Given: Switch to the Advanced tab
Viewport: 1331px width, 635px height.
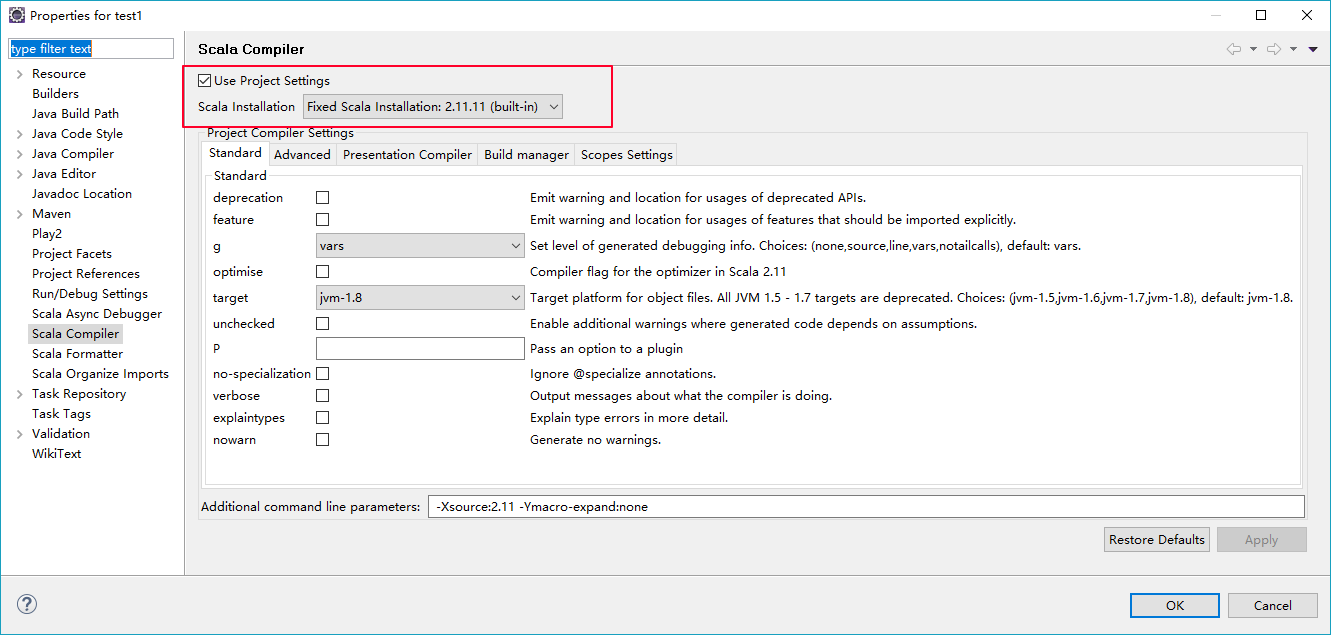Looking at the screenshot, I should (x=302, y=155).
